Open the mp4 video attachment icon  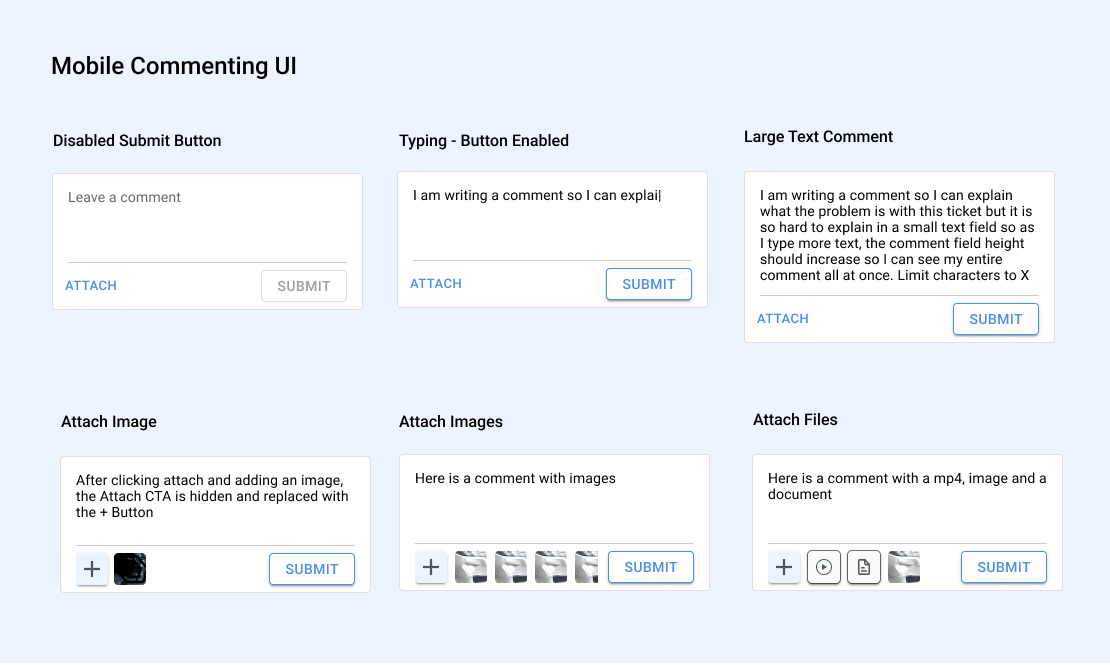824,567
